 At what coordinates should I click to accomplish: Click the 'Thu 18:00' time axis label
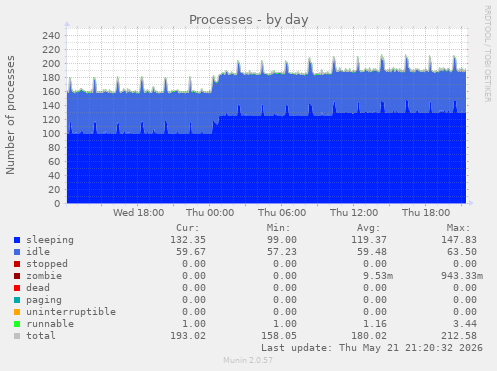click(x=426, y=213)
